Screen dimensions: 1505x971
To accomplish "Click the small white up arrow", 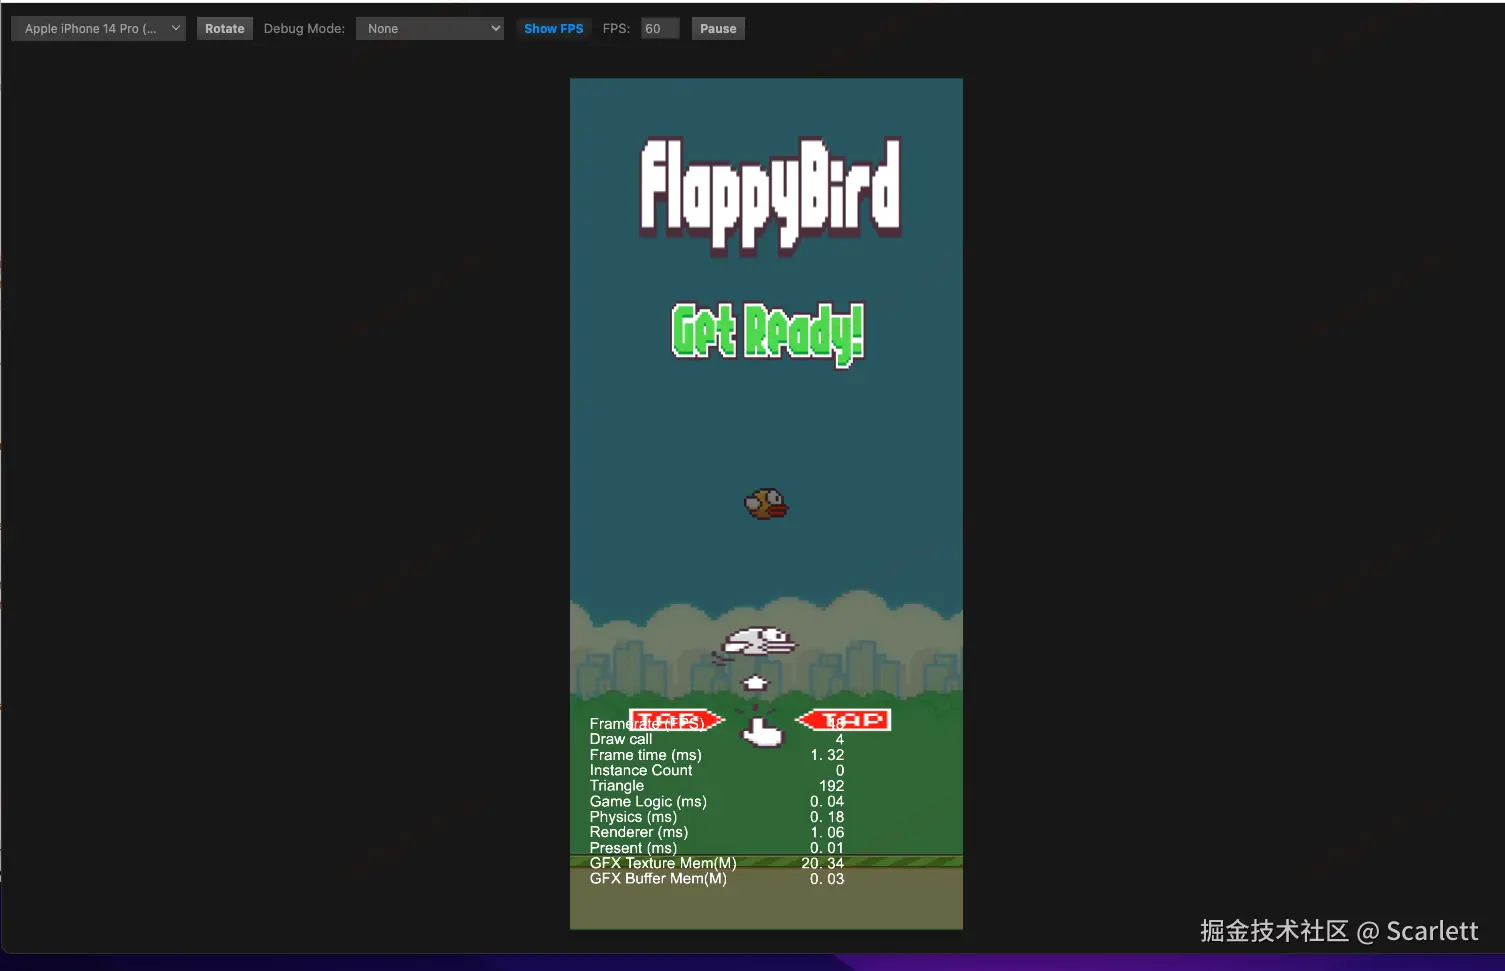I will (755, 684).
